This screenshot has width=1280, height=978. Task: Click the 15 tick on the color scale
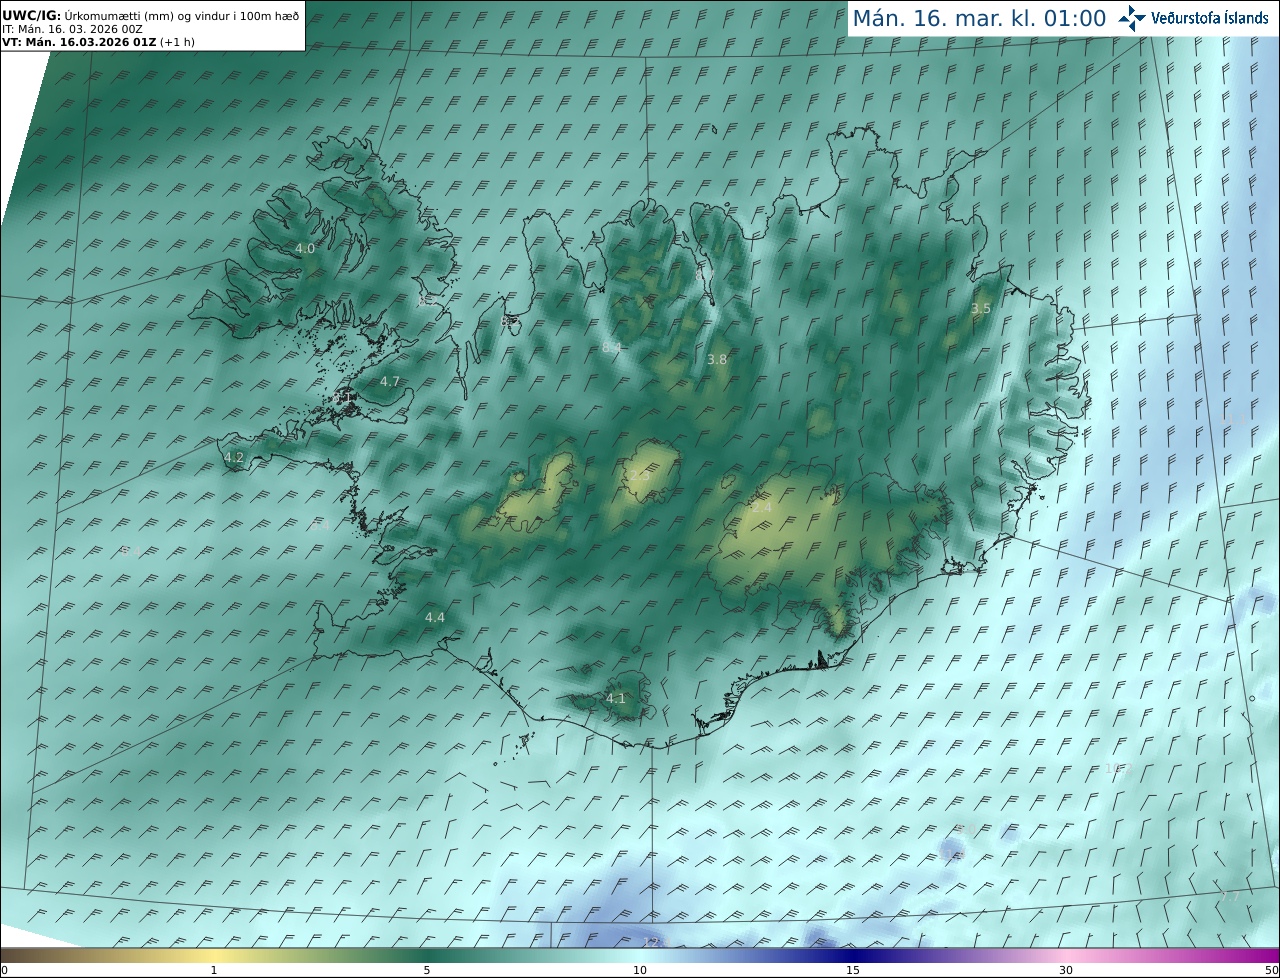[x=853, y=970]
